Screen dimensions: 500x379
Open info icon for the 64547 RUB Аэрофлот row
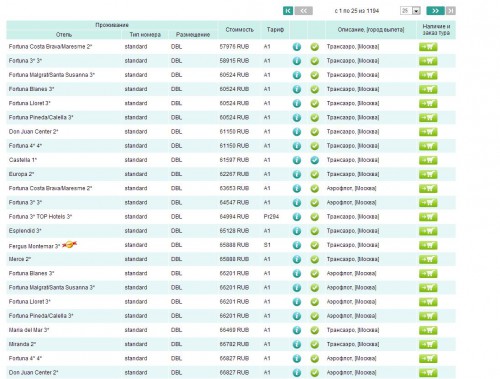click(297, 203)
